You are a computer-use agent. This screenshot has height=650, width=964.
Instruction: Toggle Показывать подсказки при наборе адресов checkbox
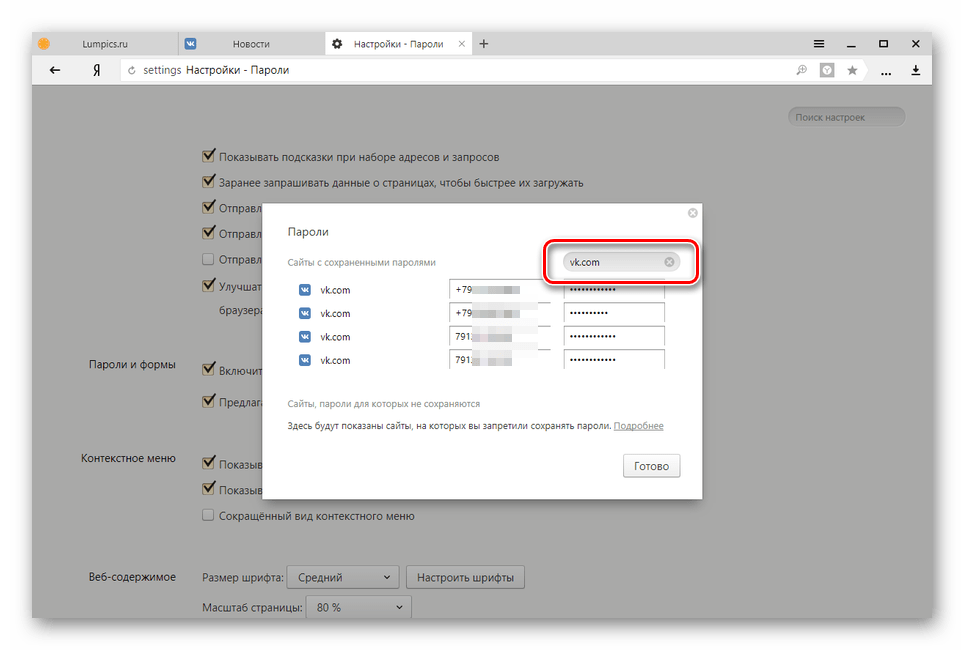(208, 156)
